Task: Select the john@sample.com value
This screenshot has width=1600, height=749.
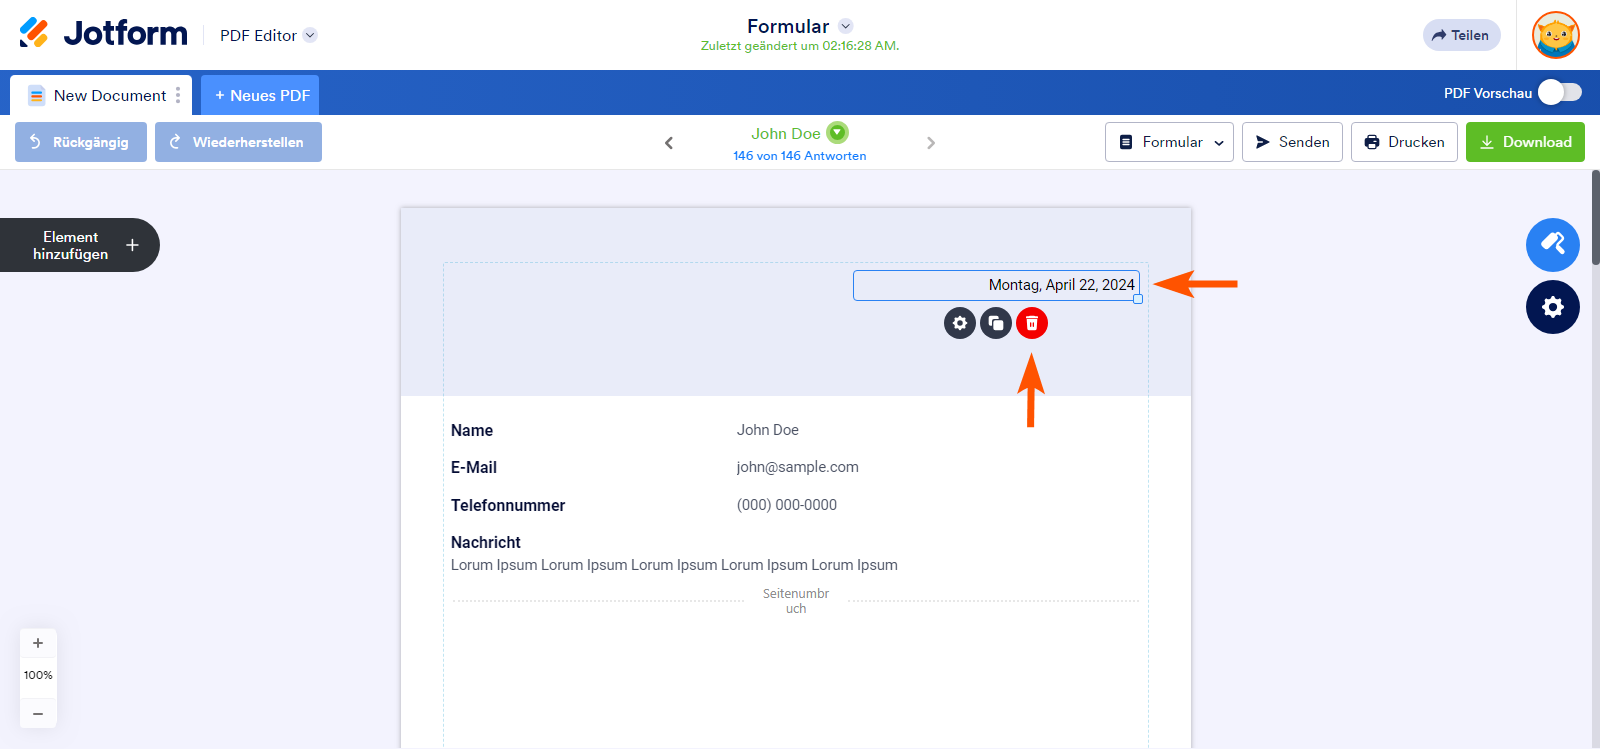Action: point(798,467)
